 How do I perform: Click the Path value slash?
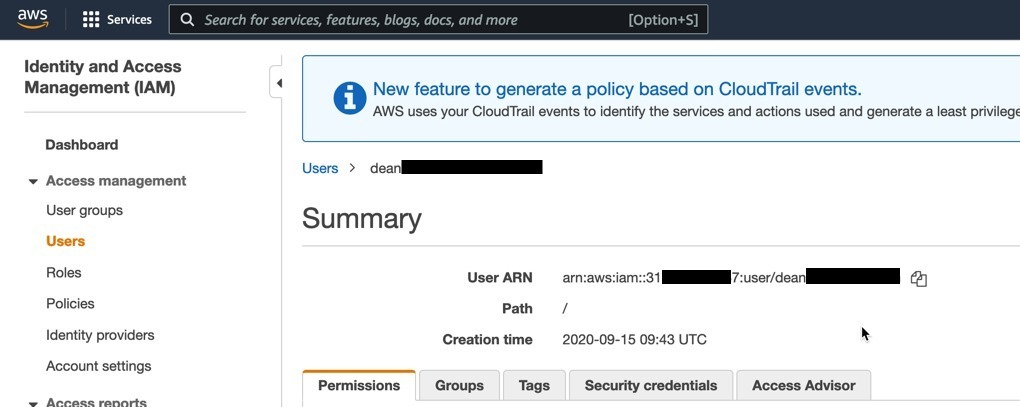565,309
